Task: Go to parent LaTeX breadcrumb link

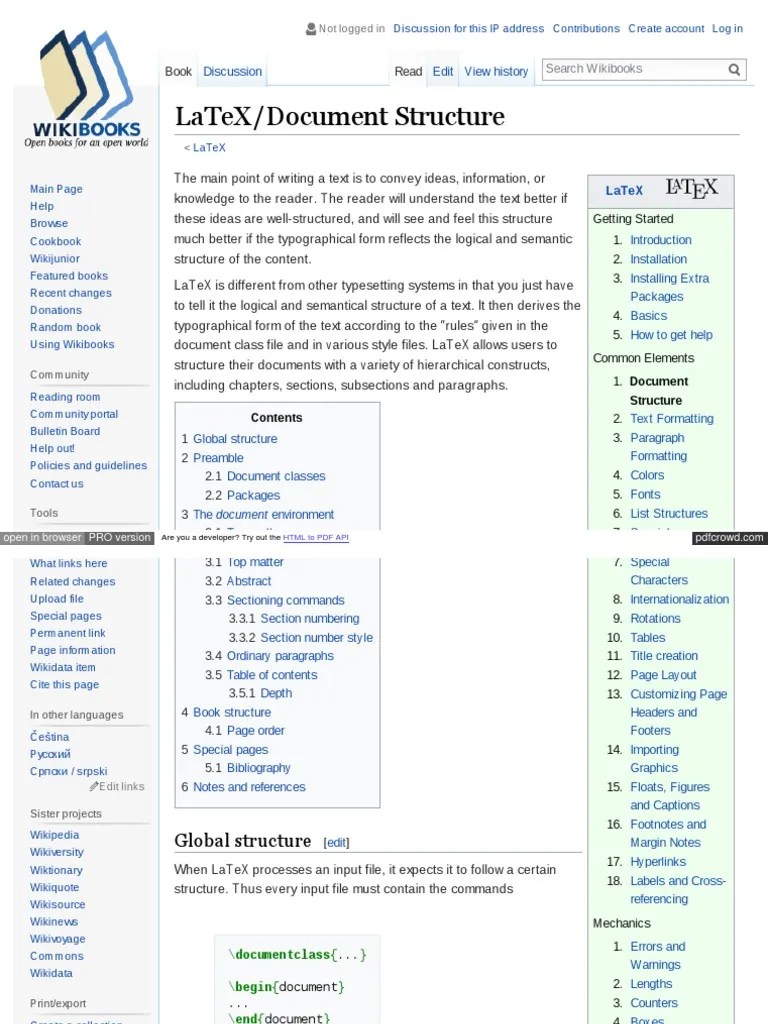Action: click(209, 148)
